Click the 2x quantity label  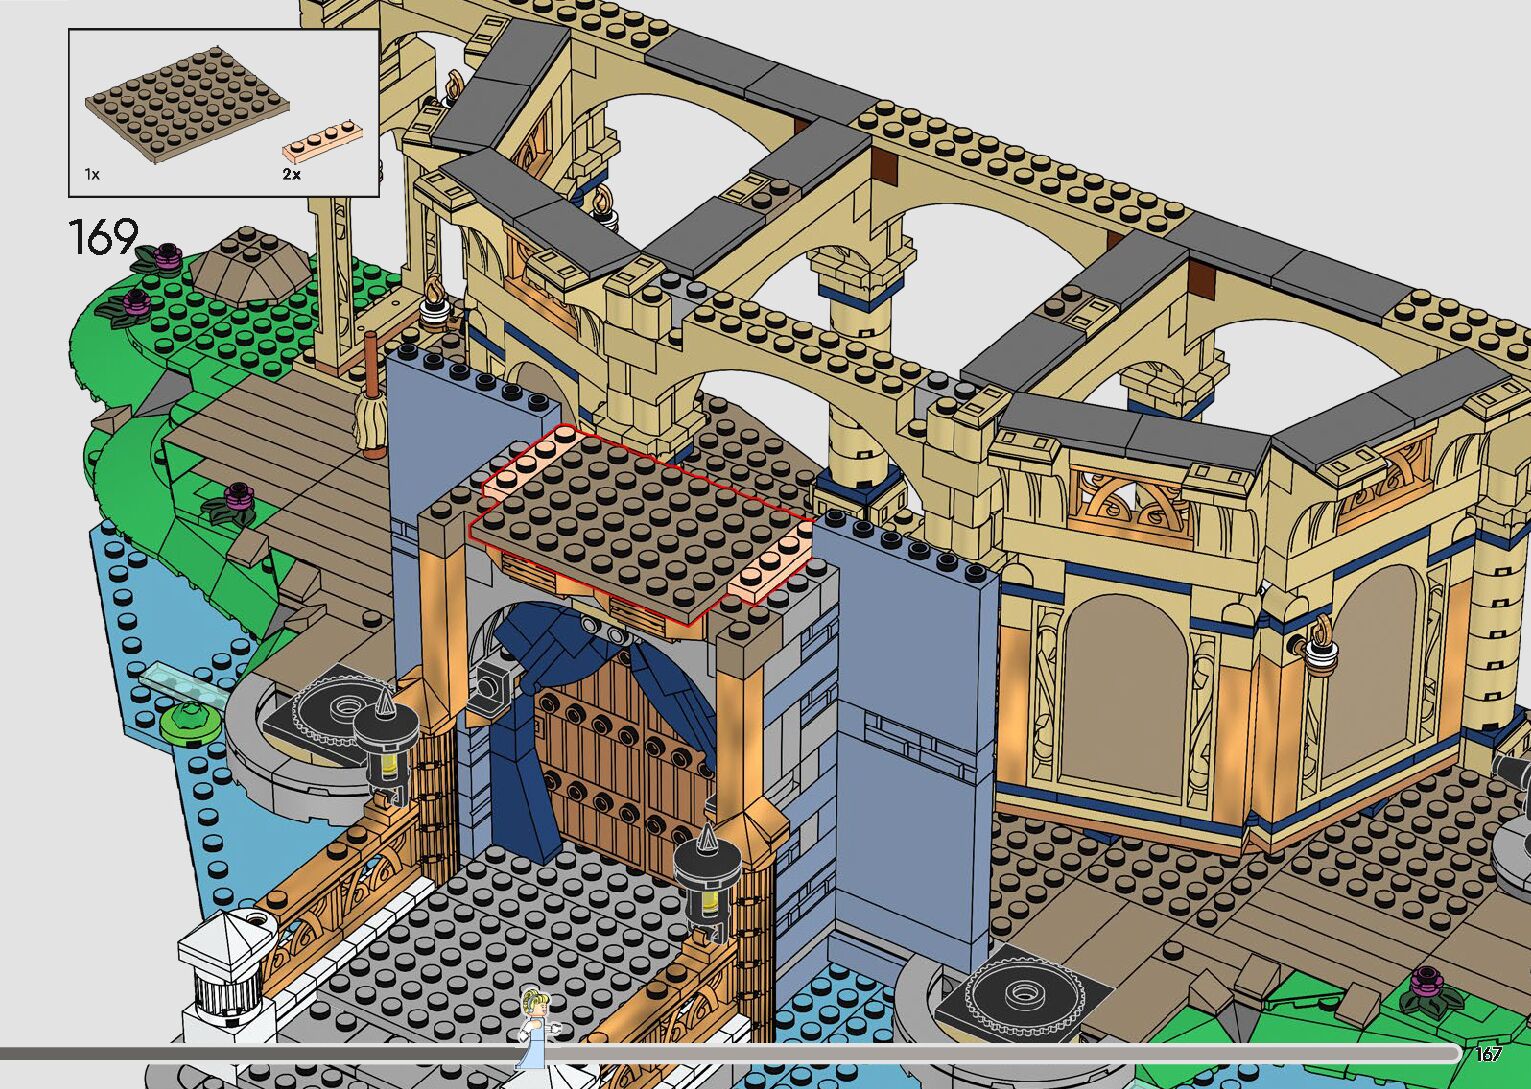(x=291, y=174)
